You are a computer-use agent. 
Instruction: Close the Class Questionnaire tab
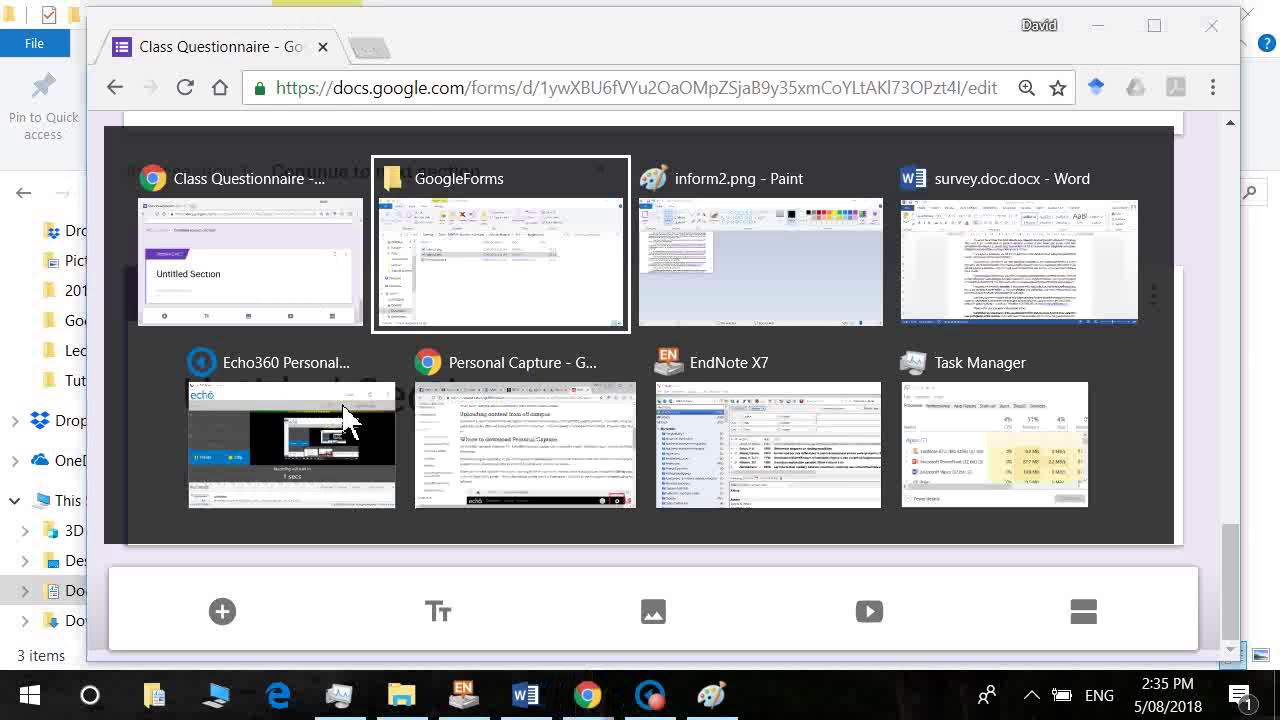pyautogui.click(x=323, y=47)
